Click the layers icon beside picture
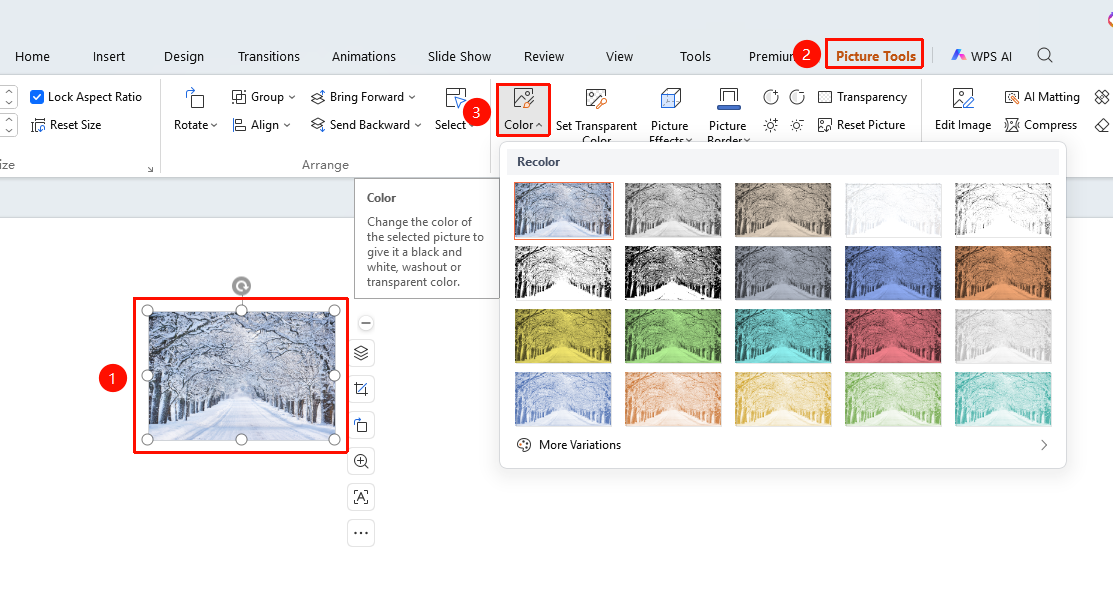The image size is (1113, 606). (361, 353)
